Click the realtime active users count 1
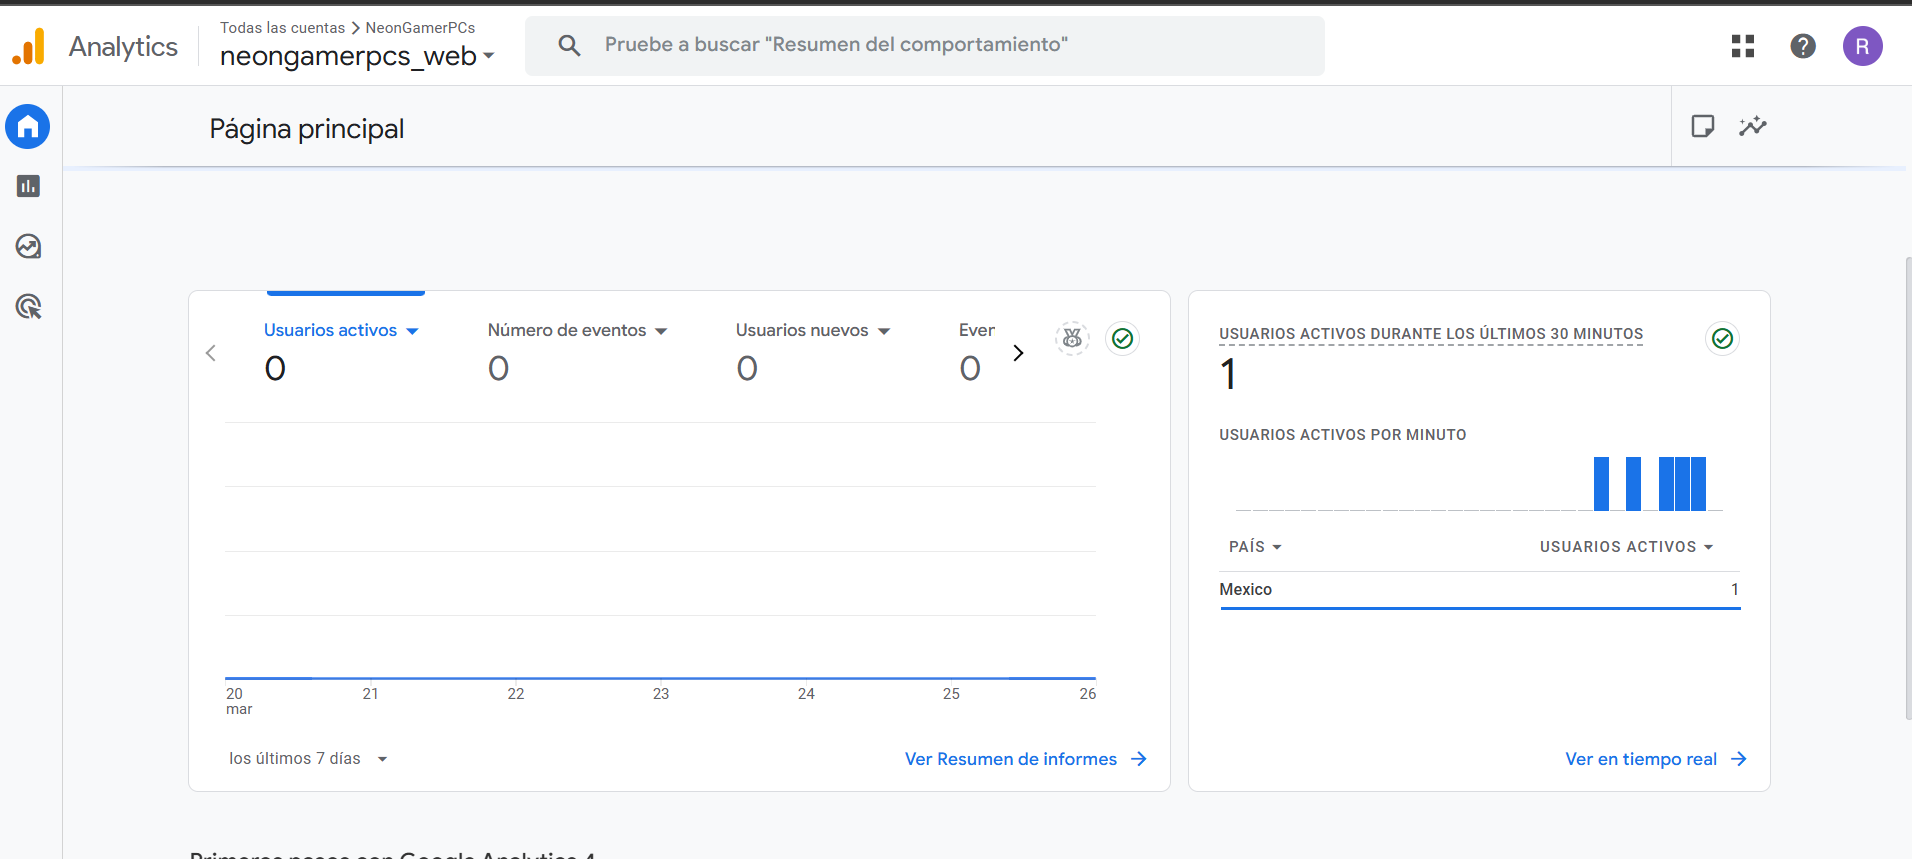This screenshot has height=859, width=1912. pyautogui.click(x=1228, y=375)
